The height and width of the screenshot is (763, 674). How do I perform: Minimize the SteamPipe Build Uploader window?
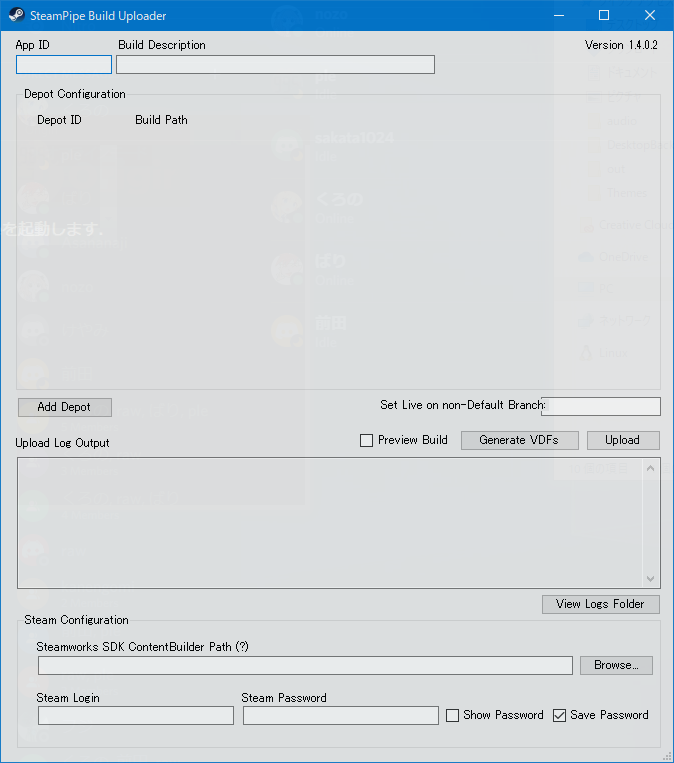point(559,16)
